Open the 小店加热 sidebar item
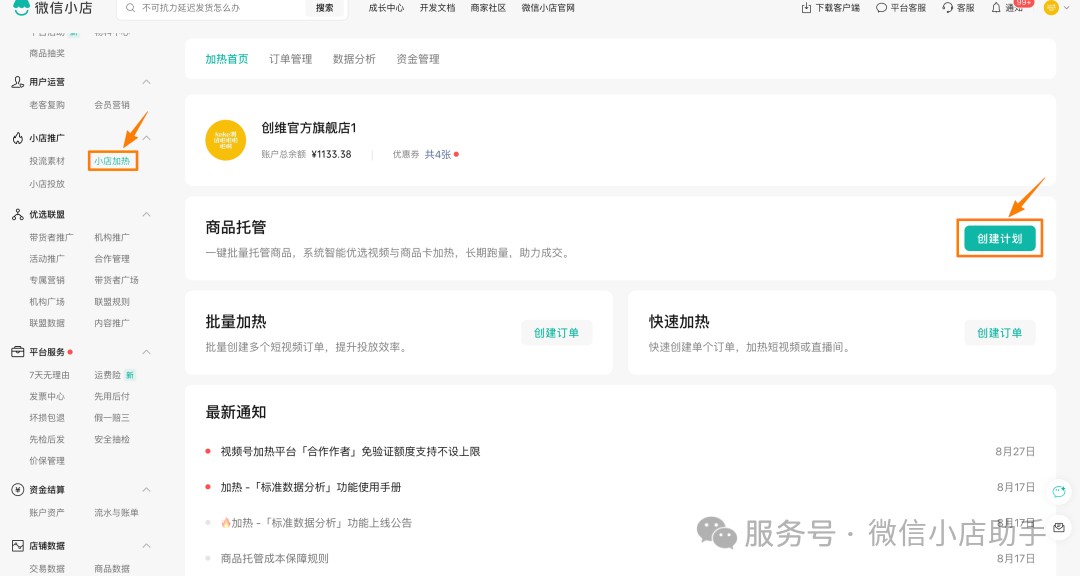The image size is (1080, 576). (x=112, y=161)
